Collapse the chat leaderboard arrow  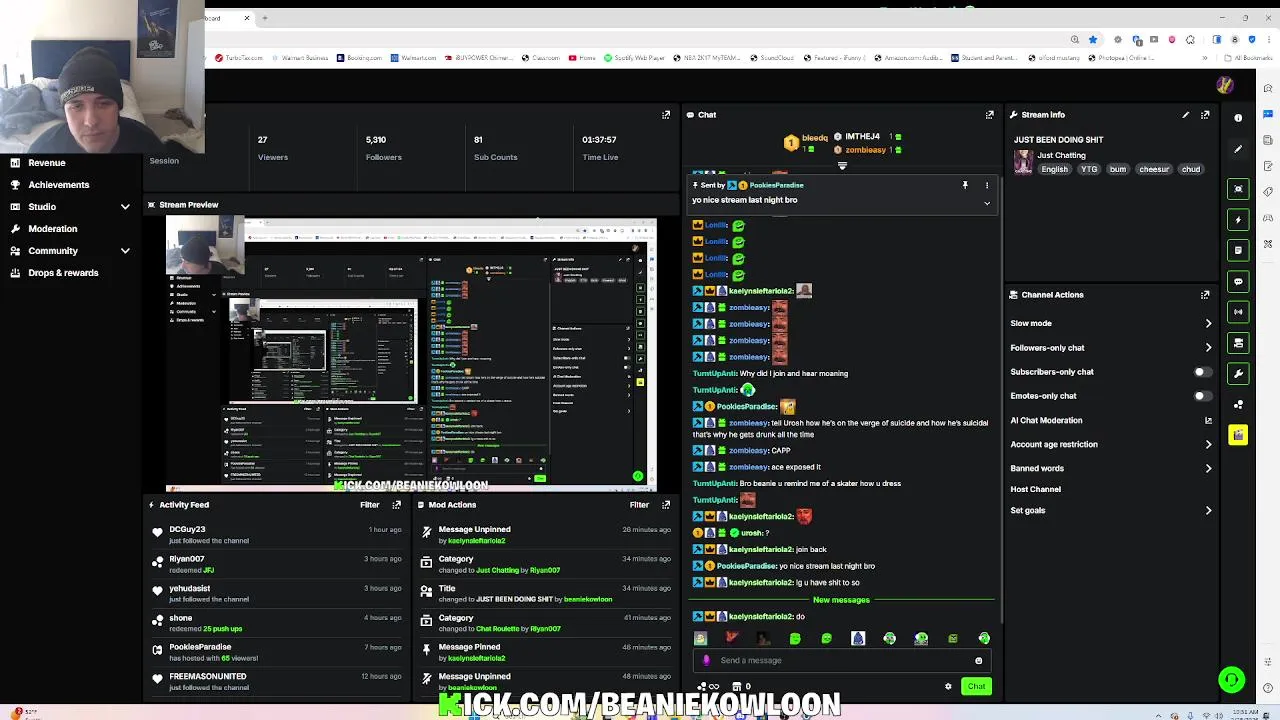pos(842,166)
